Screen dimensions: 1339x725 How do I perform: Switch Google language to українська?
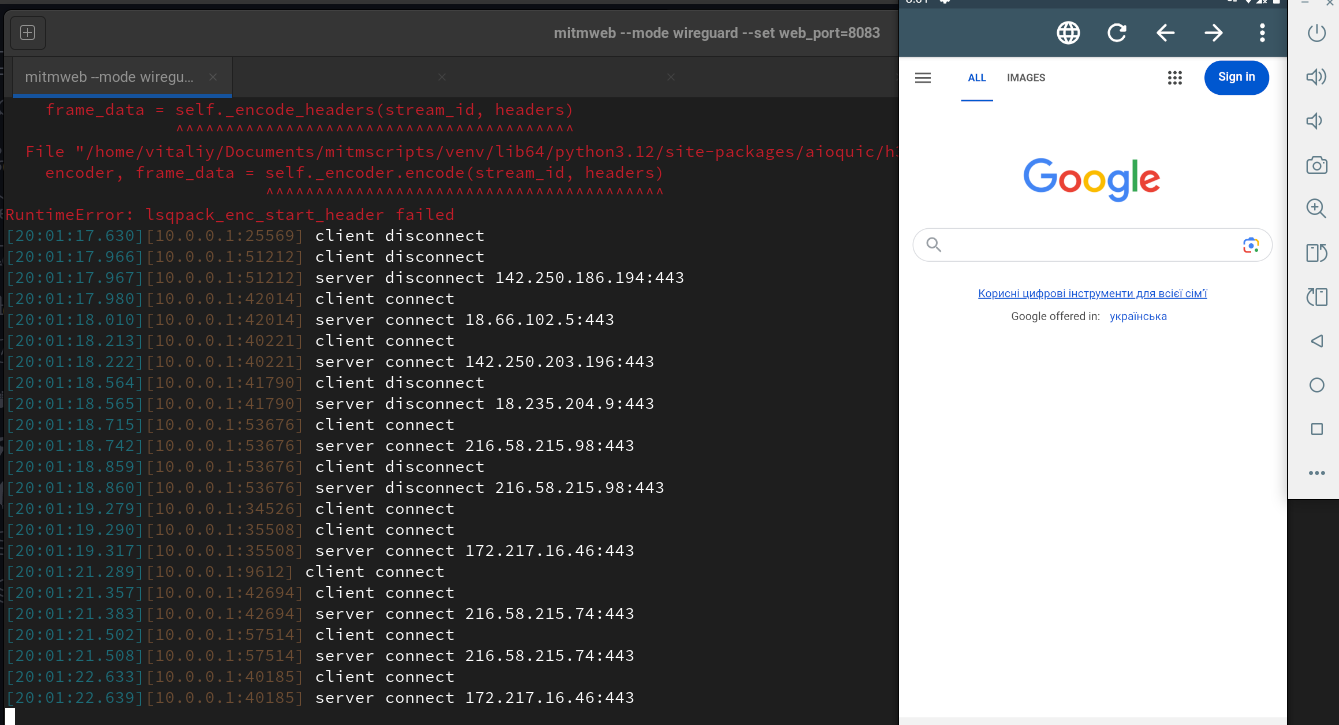click(1138, 316)
